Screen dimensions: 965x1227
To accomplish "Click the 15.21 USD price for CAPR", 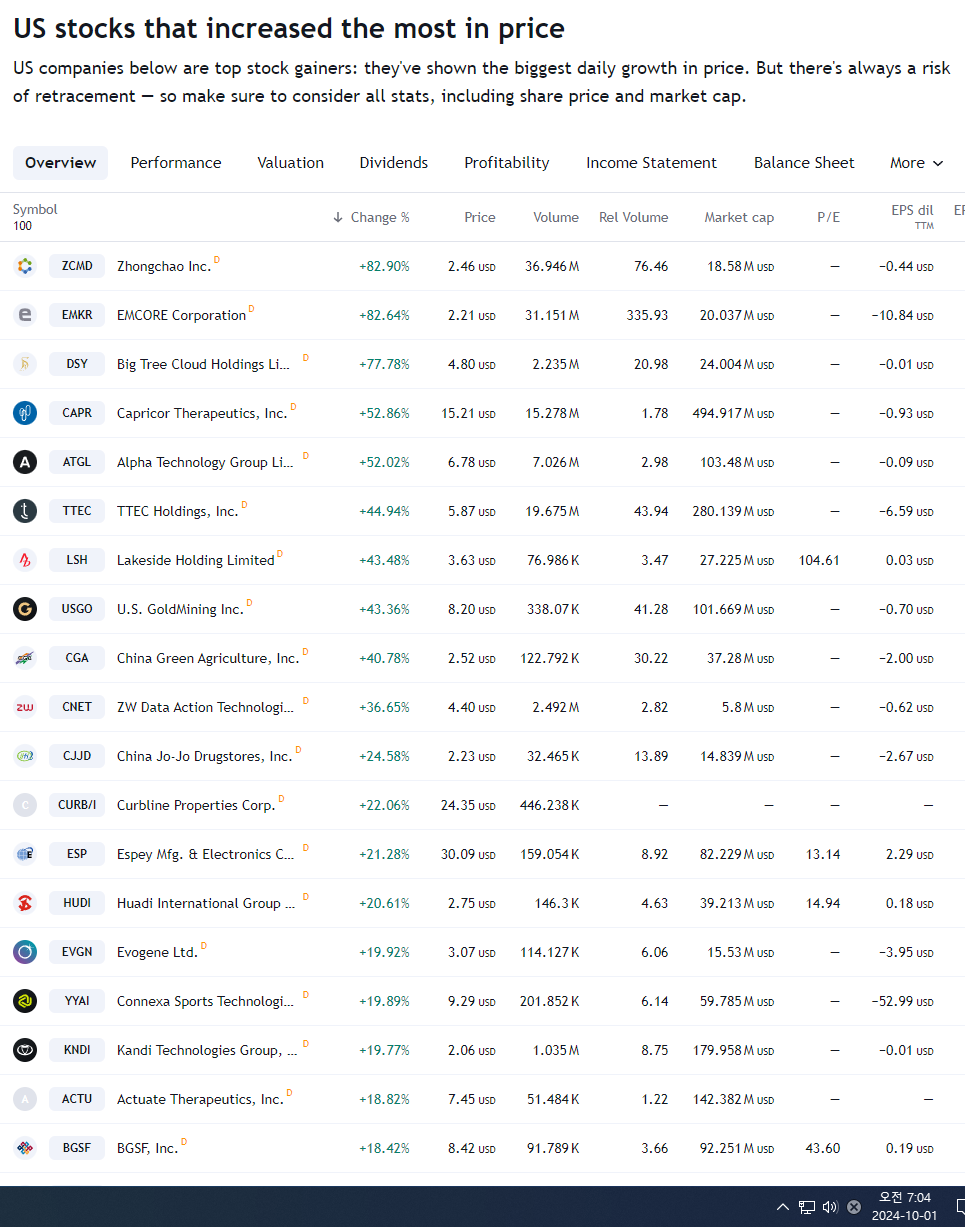I will click(x=468, y=413).
